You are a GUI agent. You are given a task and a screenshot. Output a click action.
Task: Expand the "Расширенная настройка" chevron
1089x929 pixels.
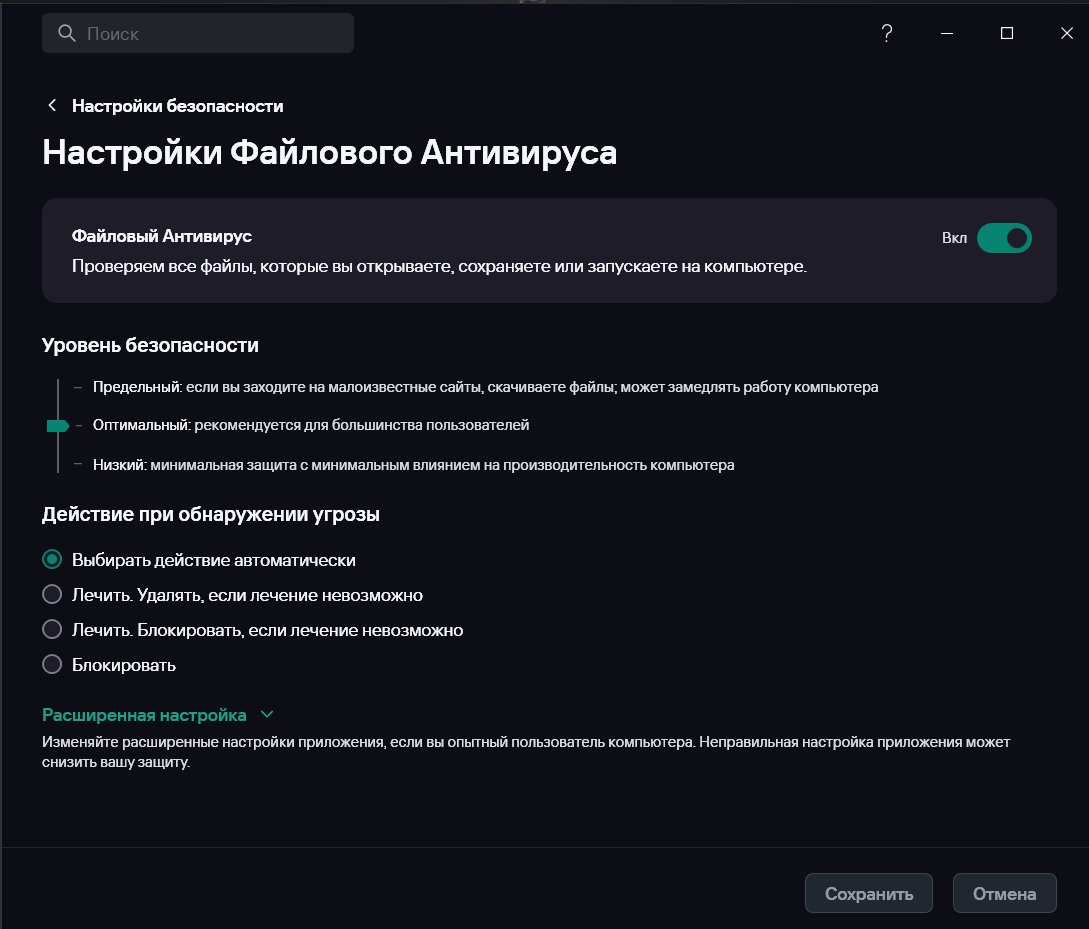tap(266, 715)
